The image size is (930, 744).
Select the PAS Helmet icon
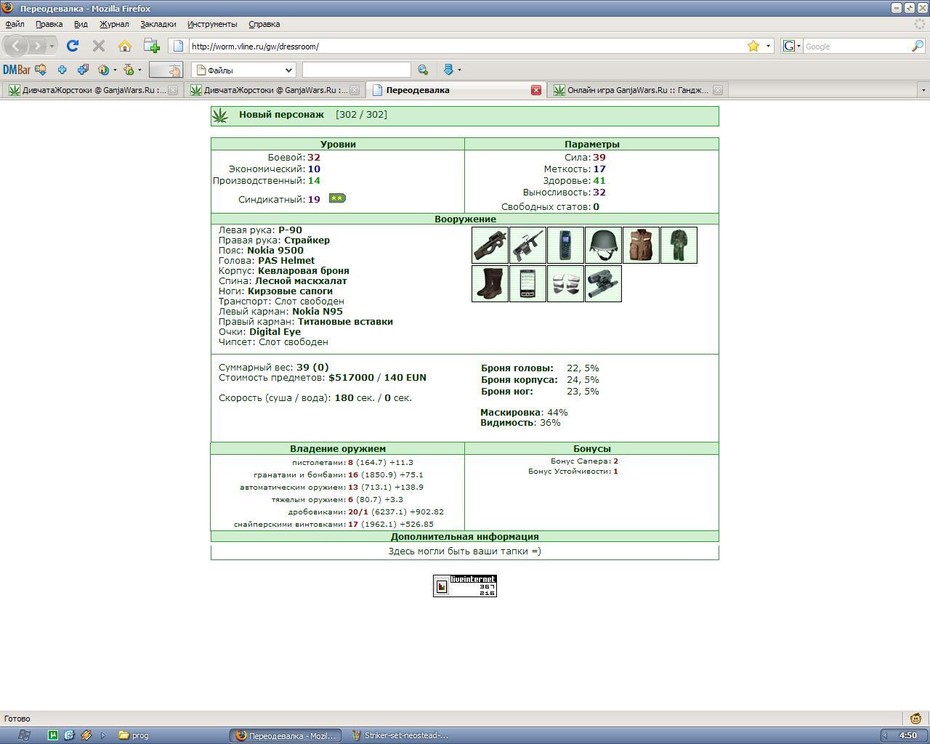603,245
